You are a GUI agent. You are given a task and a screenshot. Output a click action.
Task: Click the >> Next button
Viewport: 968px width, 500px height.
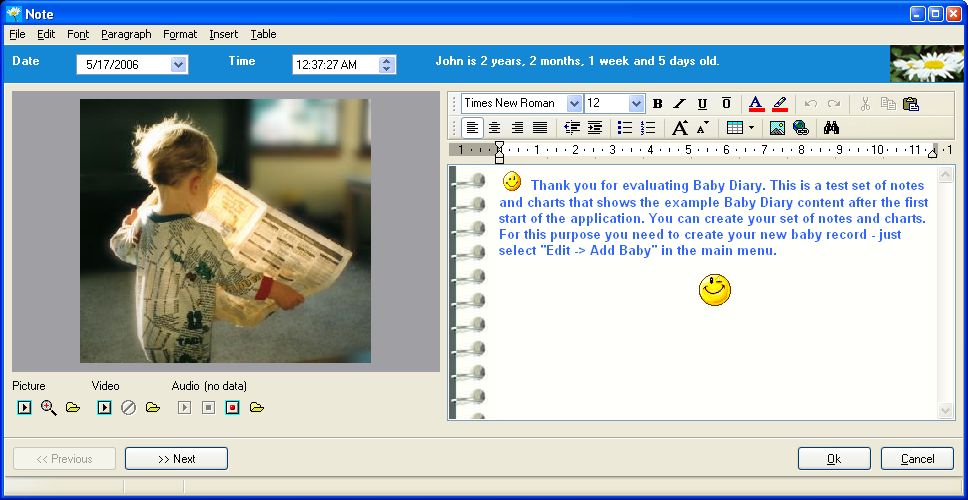(176, 459)
